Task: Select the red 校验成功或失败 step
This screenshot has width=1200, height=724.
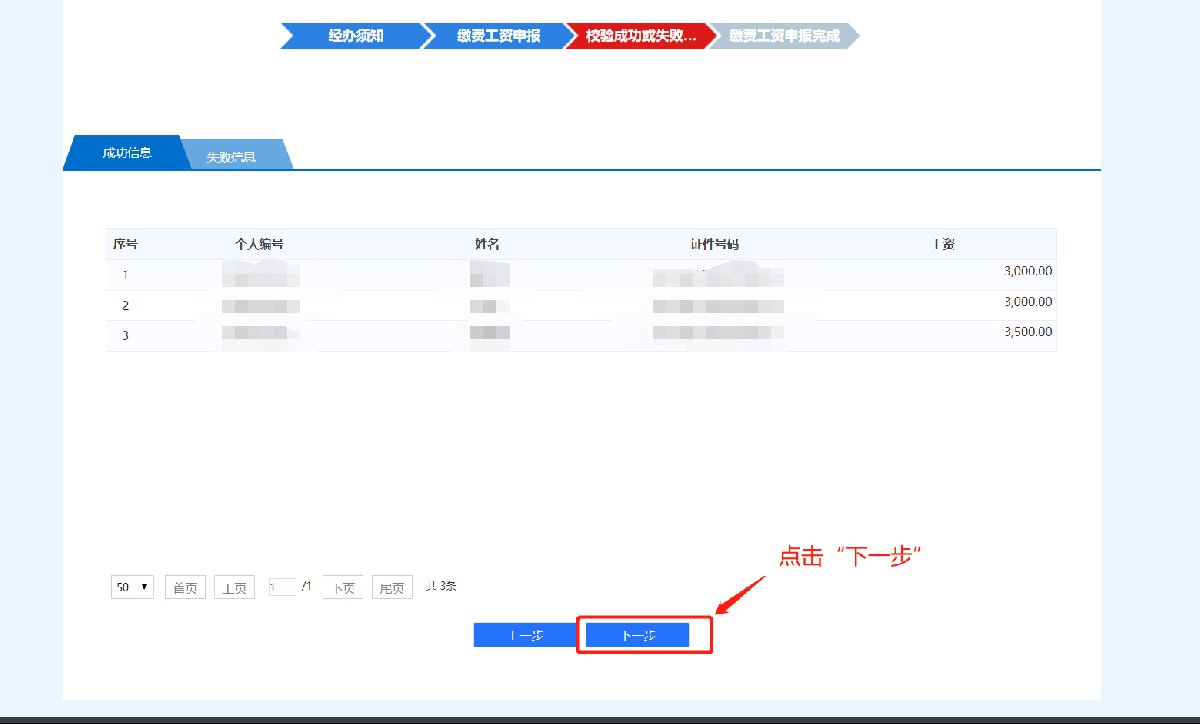Action: (640, 36)
